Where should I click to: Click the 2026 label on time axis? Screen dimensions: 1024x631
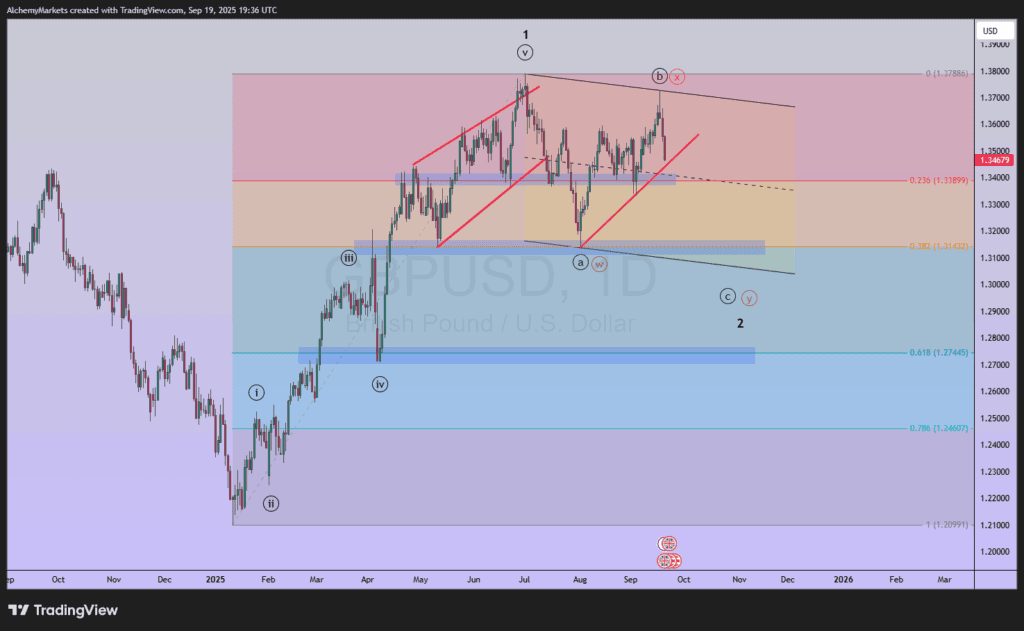point(843,579)
